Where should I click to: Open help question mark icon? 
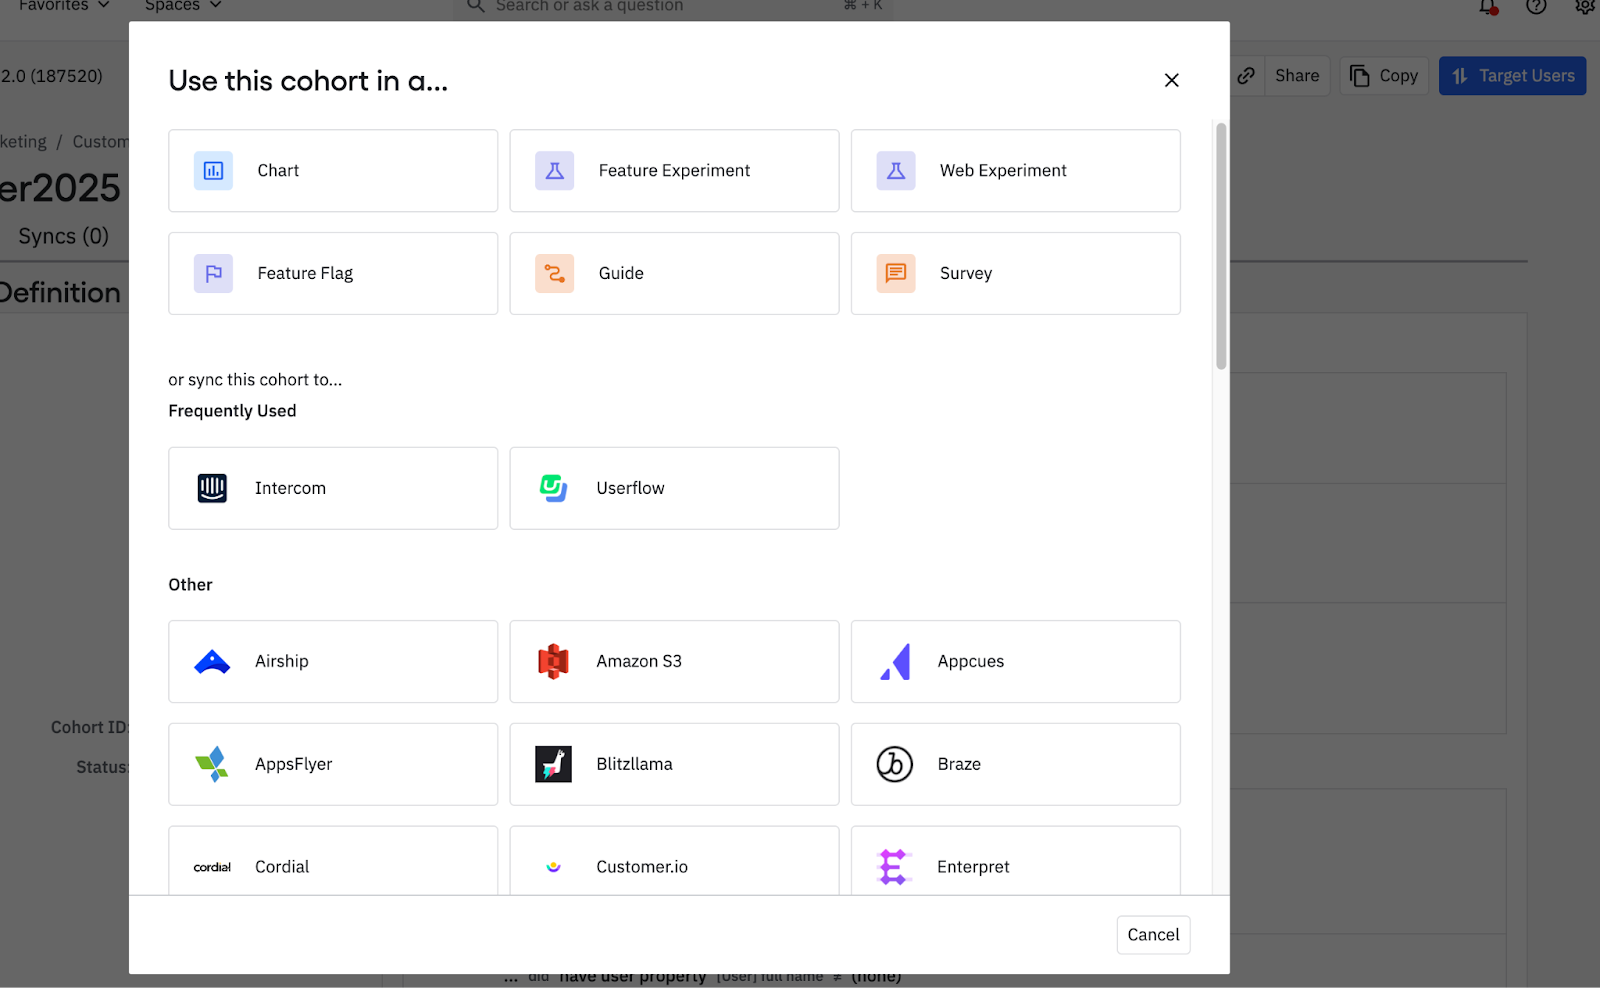1536,6
